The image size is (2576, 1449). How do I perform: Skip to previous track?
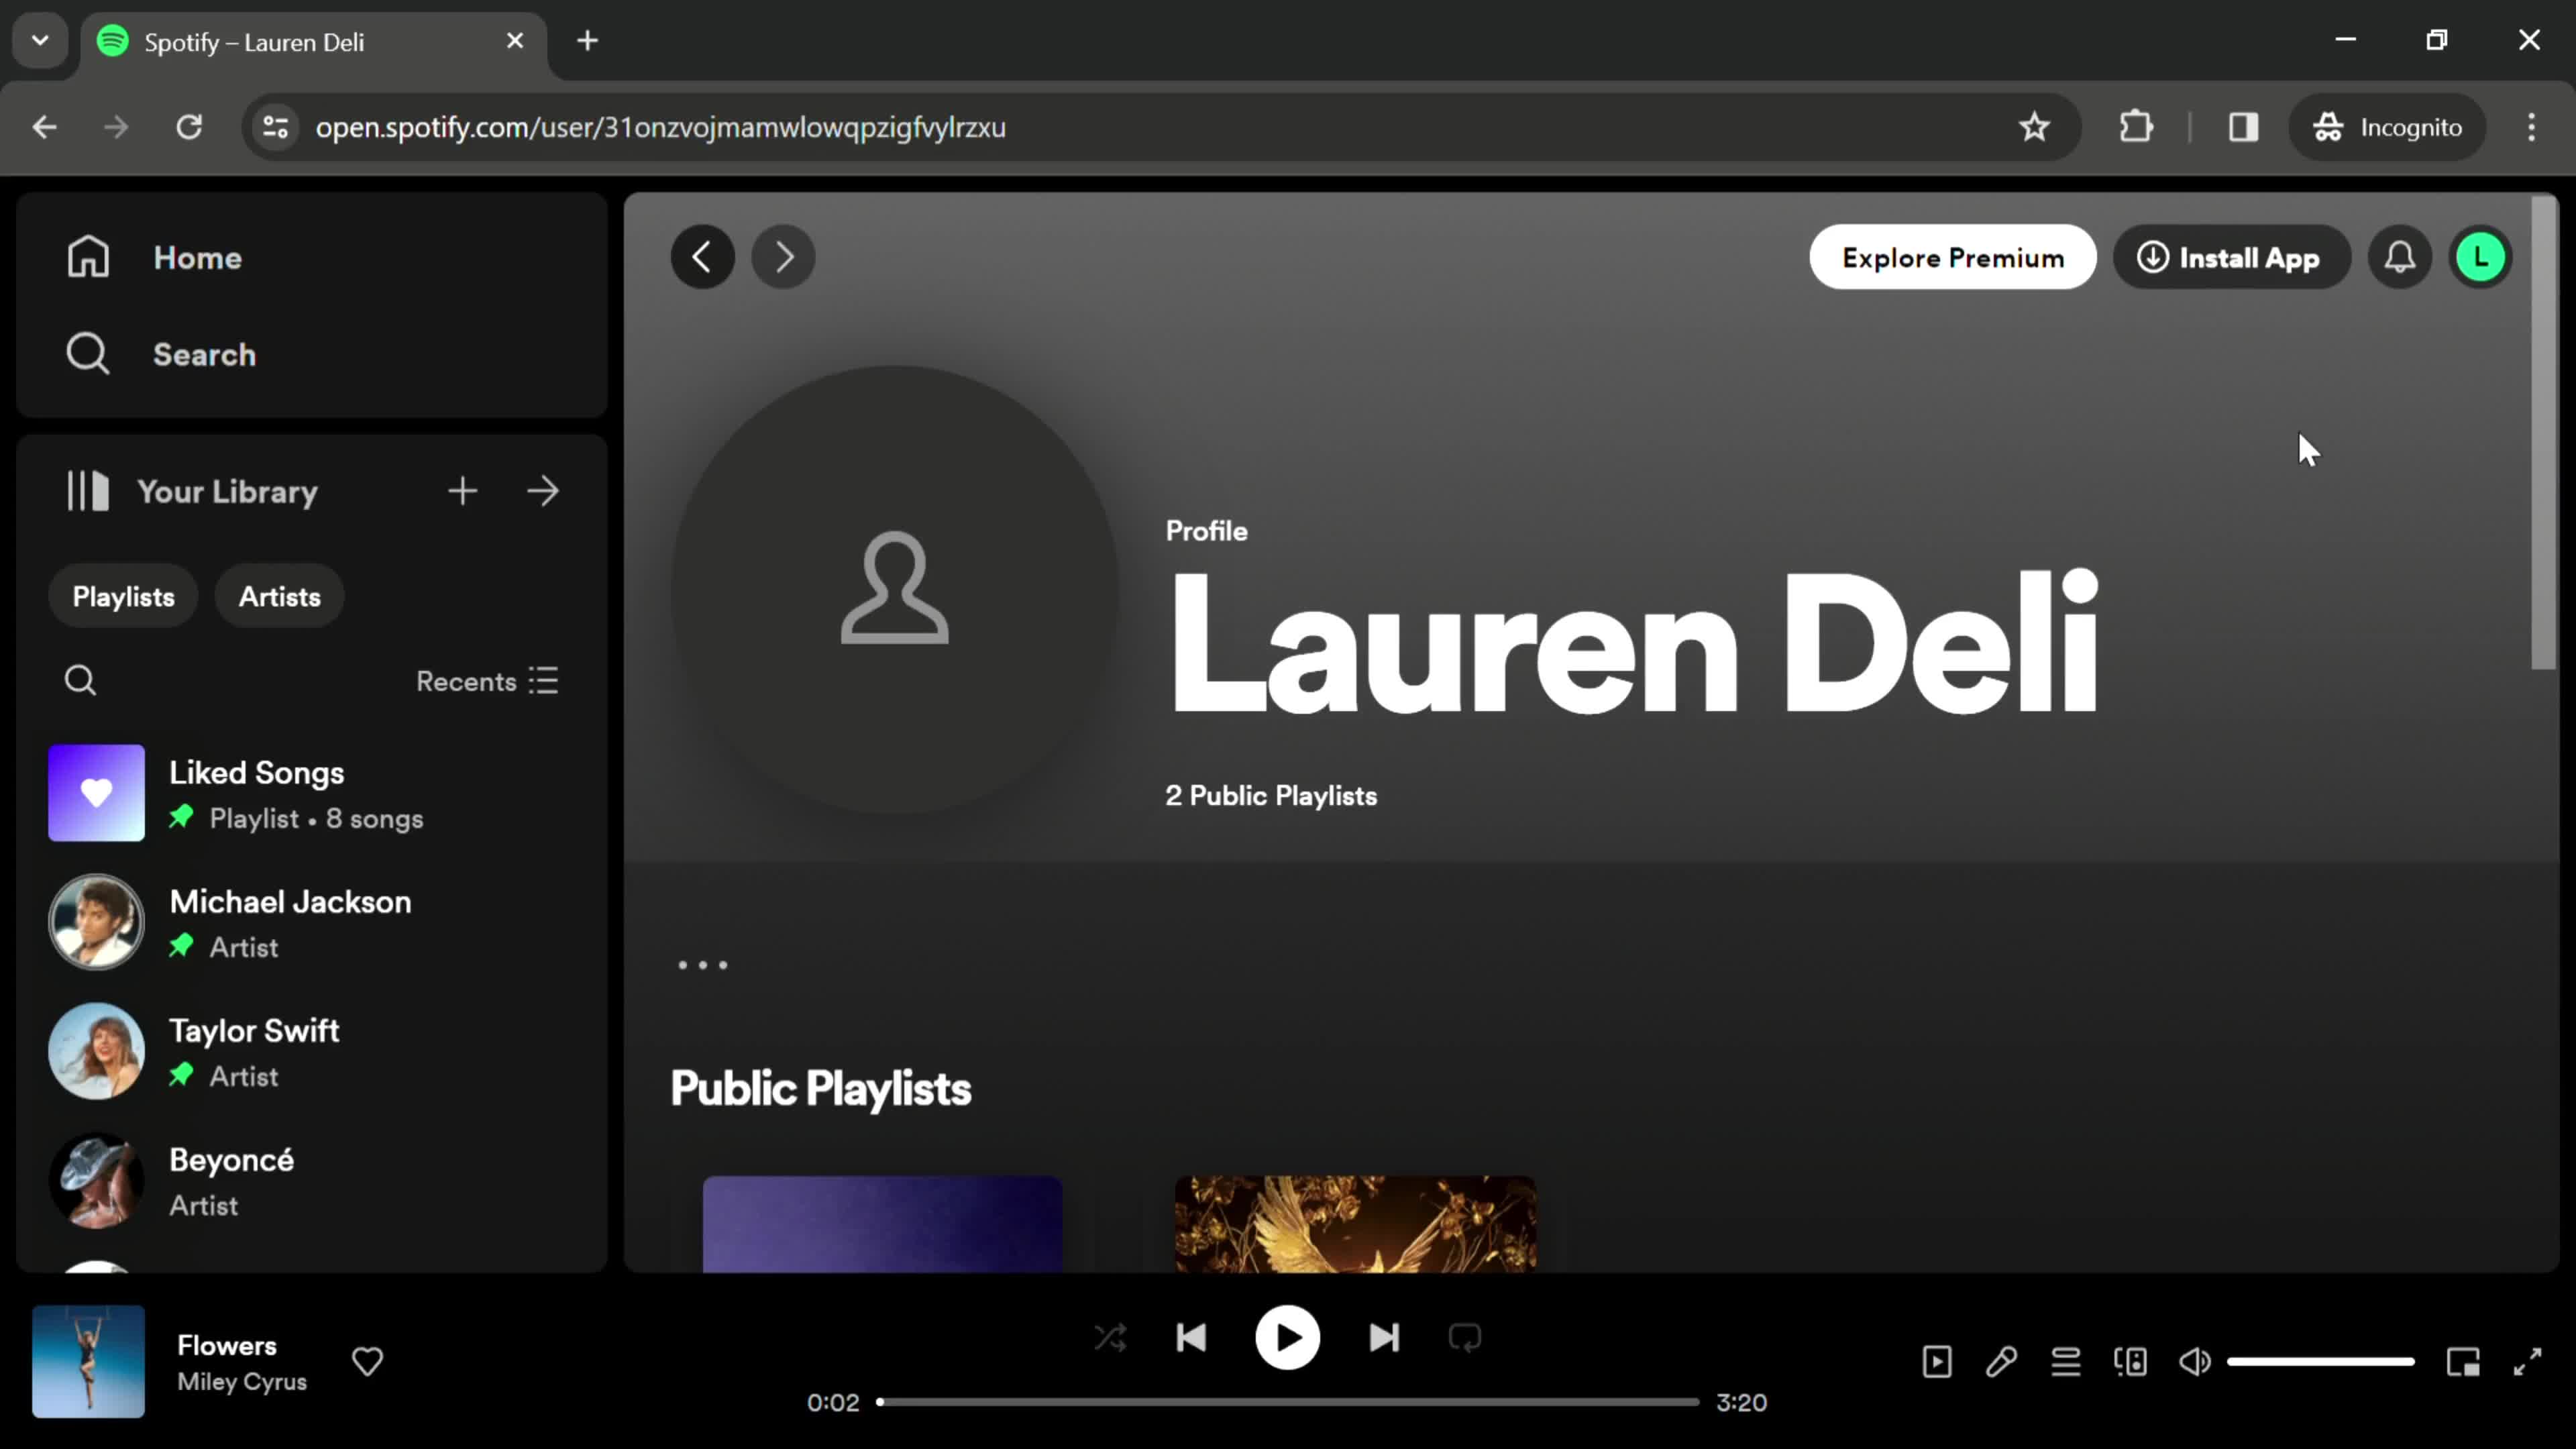pos(1191,1337)
